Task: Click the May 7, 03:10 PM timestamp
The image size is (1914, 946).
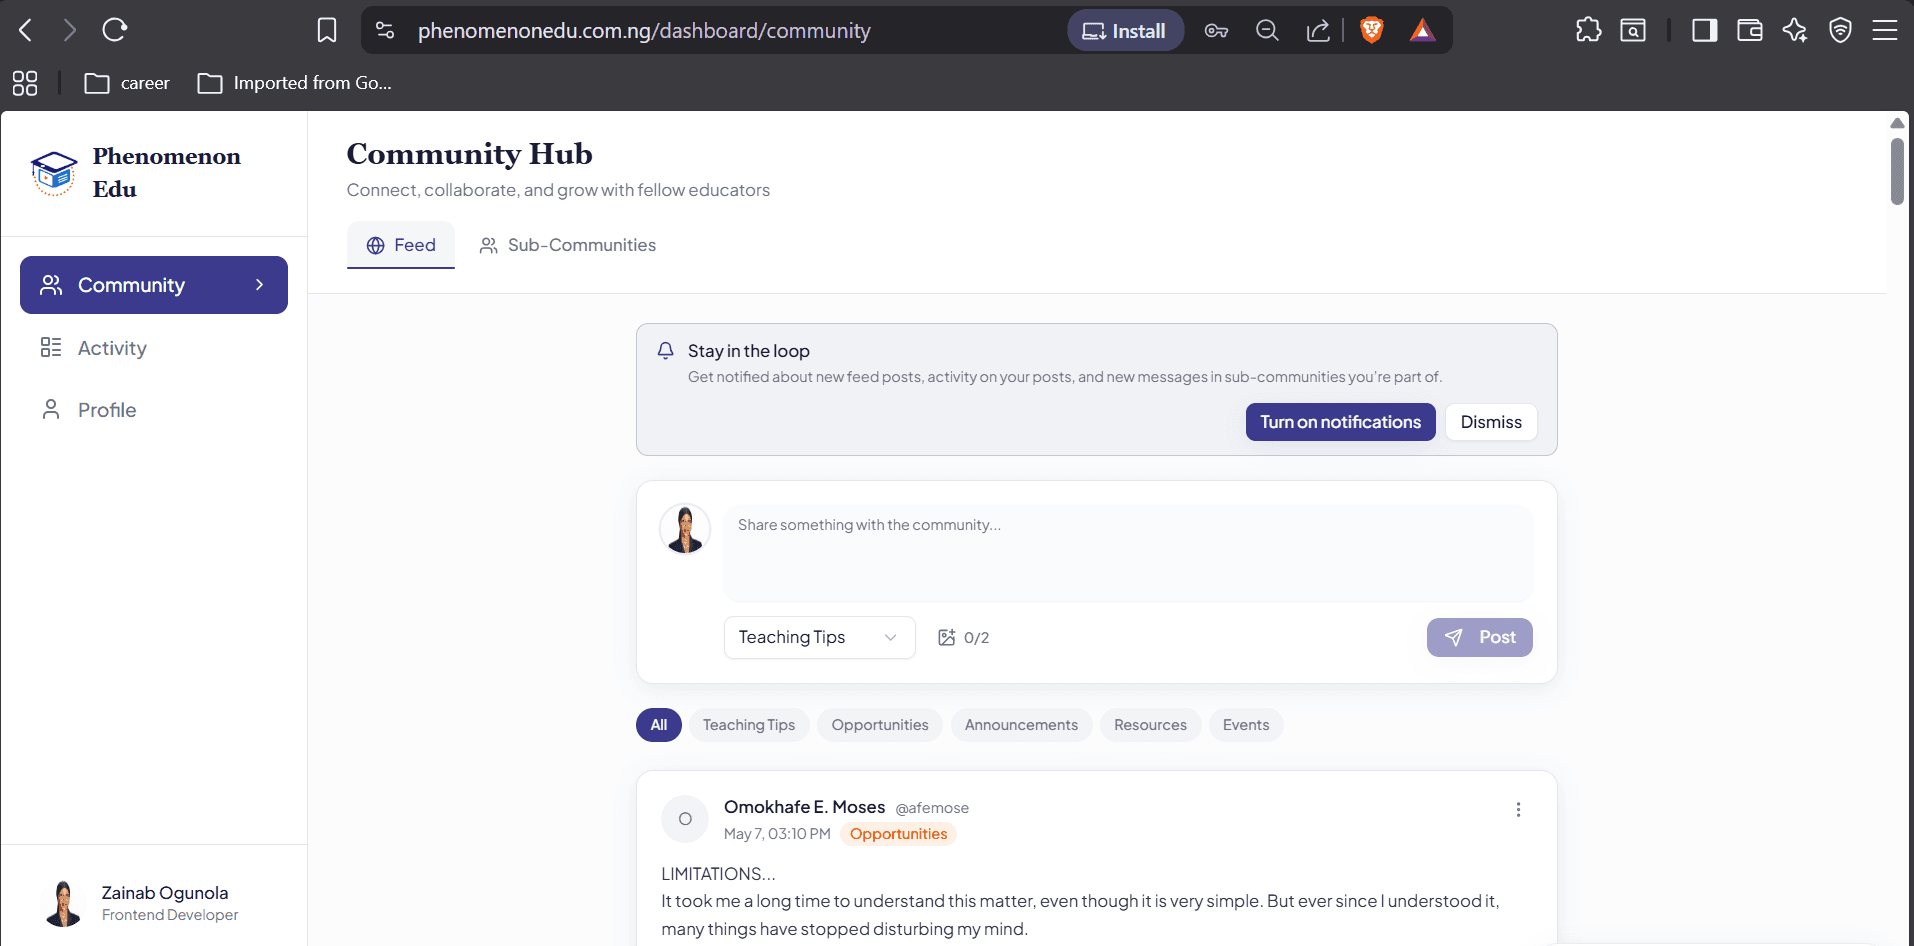Action: pyautogui.click(x=777, y=834)
